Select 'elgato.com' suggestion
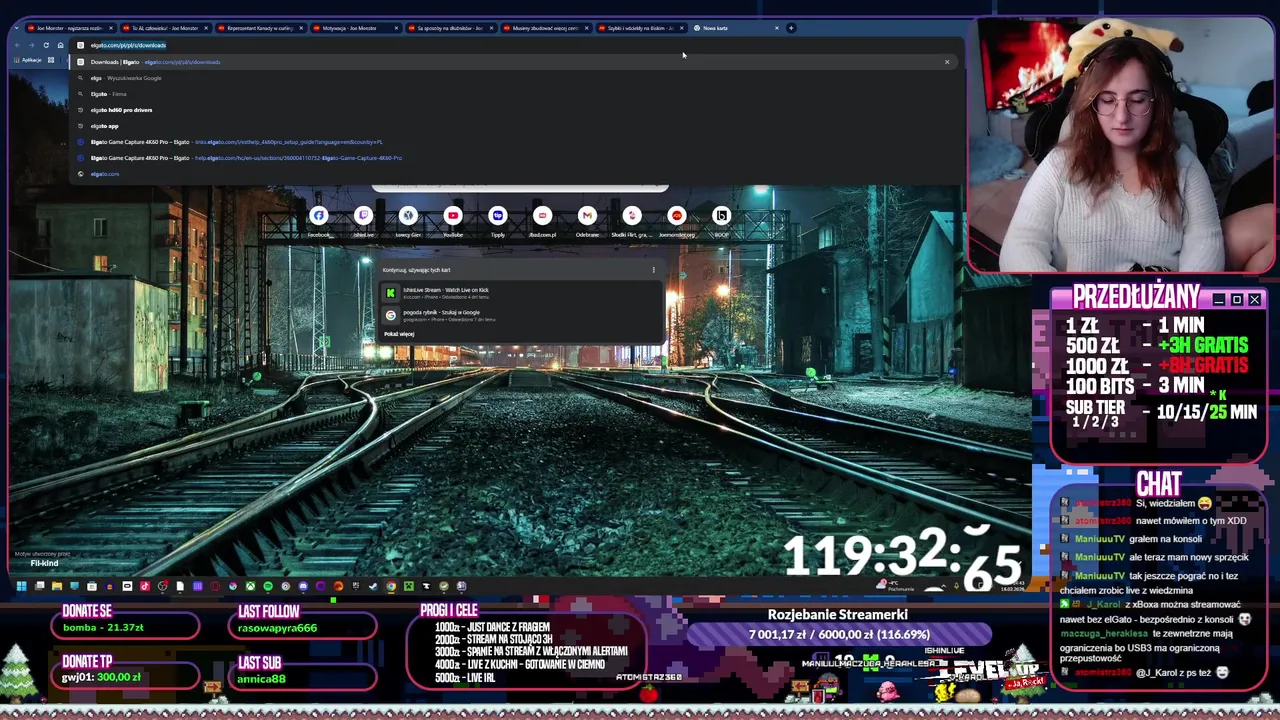The height and width of the screenshot is (720, 1280). (515, 174)
